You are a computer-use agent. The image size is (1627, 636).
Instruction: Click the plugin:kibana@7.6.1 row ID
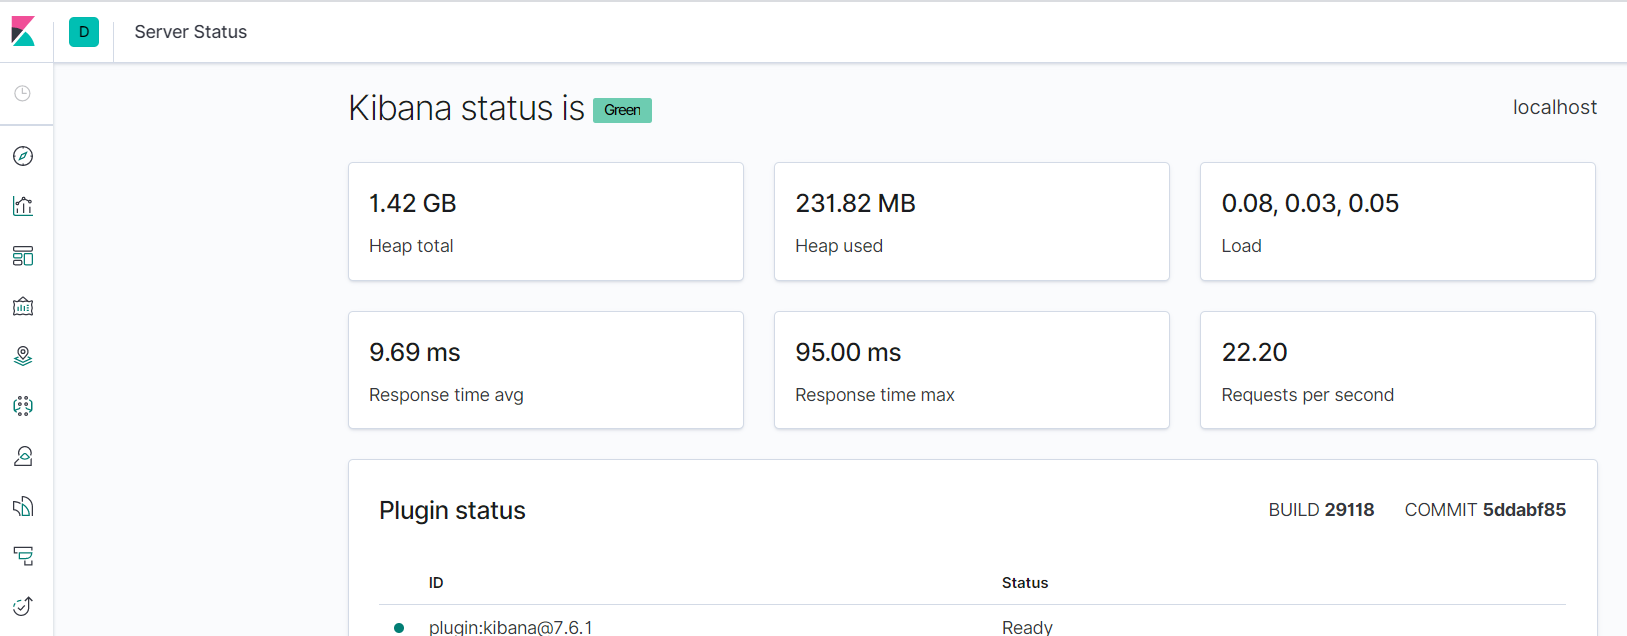(x=510, y=627)
